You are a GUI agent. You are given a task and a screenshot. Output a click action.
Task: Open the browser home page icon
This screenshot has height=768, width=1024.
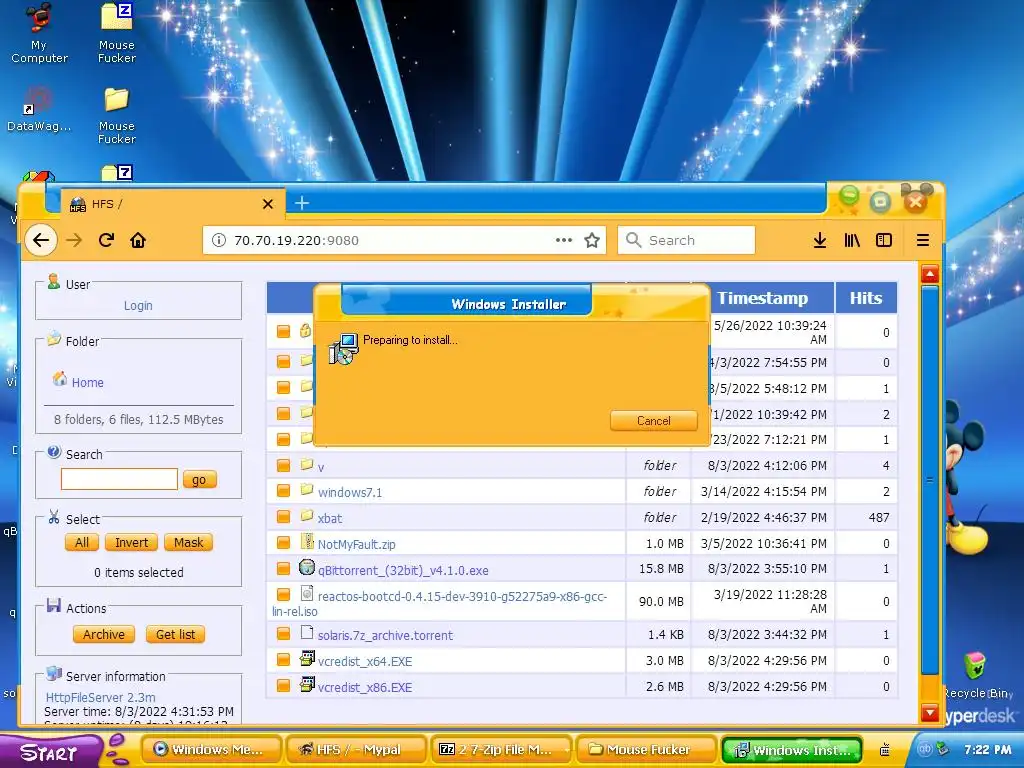138,240
